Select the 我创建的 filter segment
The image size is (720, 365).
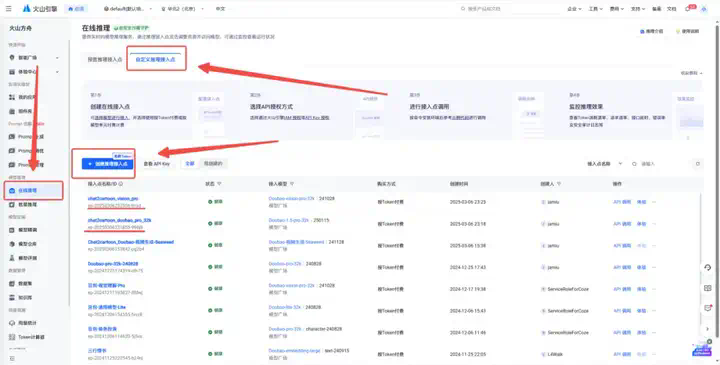pos(212,163)
